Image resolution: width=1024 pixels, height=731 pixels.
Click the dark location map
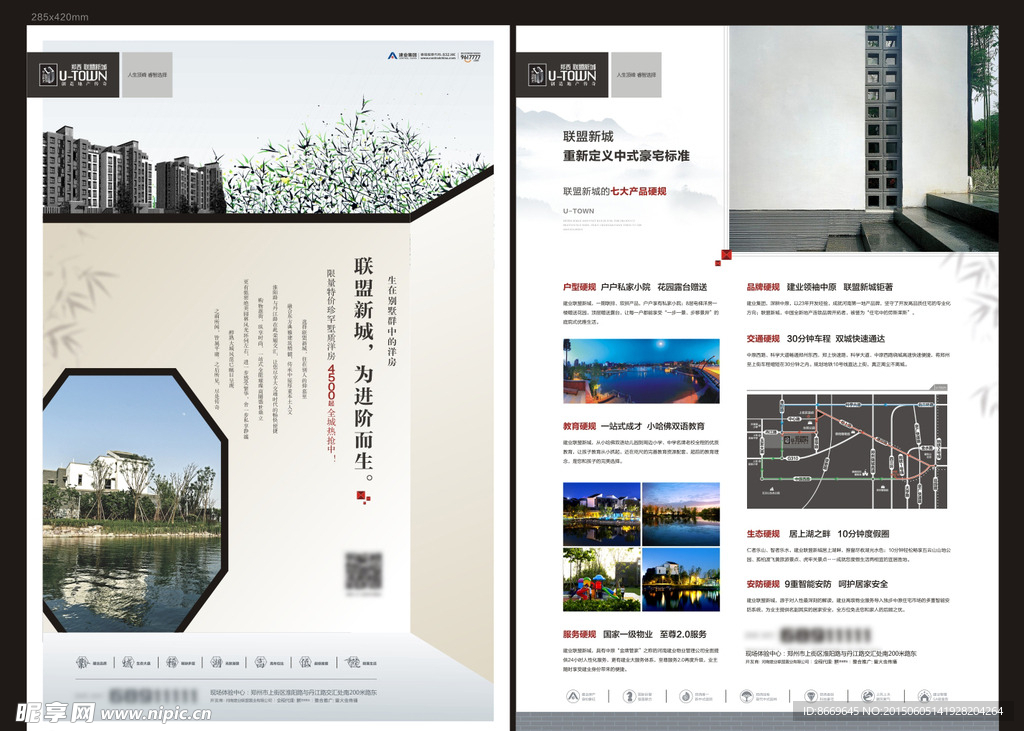click(847, 451)
